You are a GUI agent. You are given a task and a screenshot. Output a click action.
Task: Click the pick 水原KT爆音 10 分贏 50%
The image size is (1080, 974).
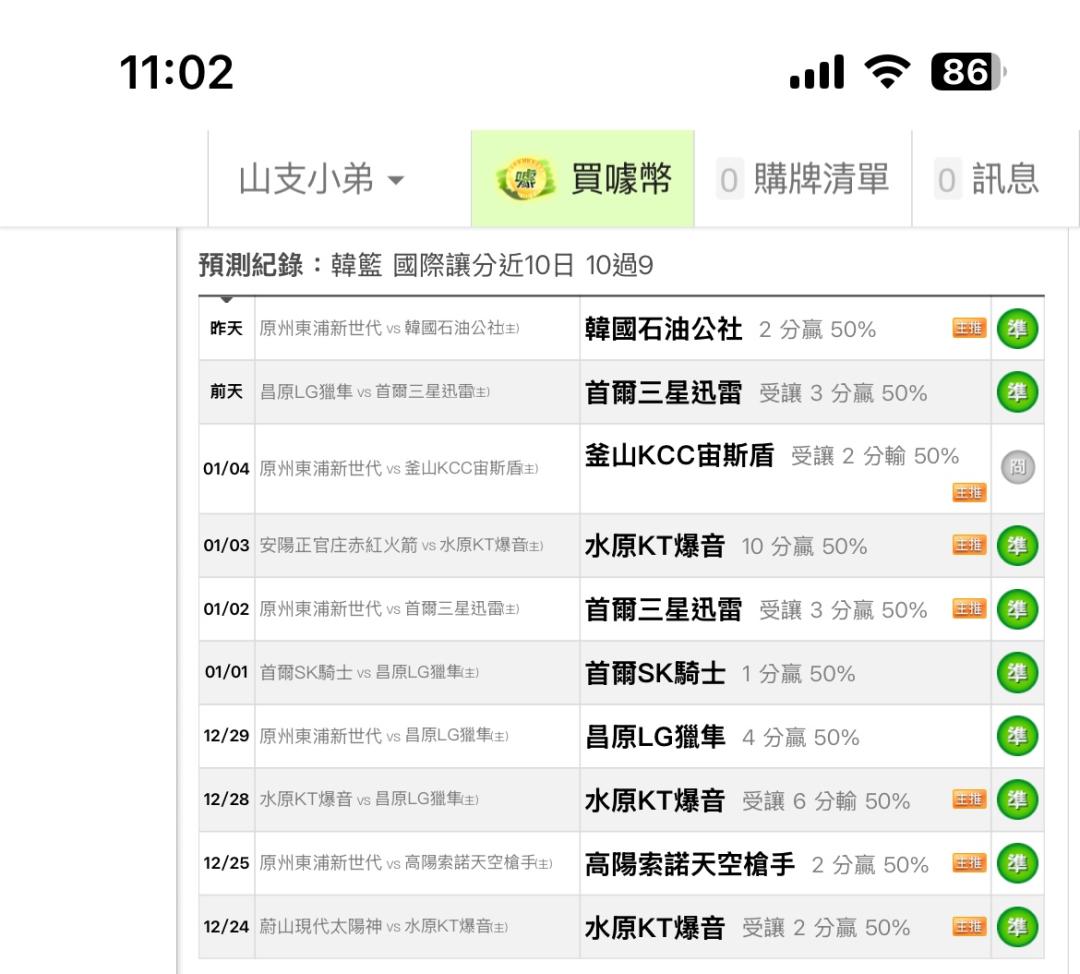coord(725,546)
